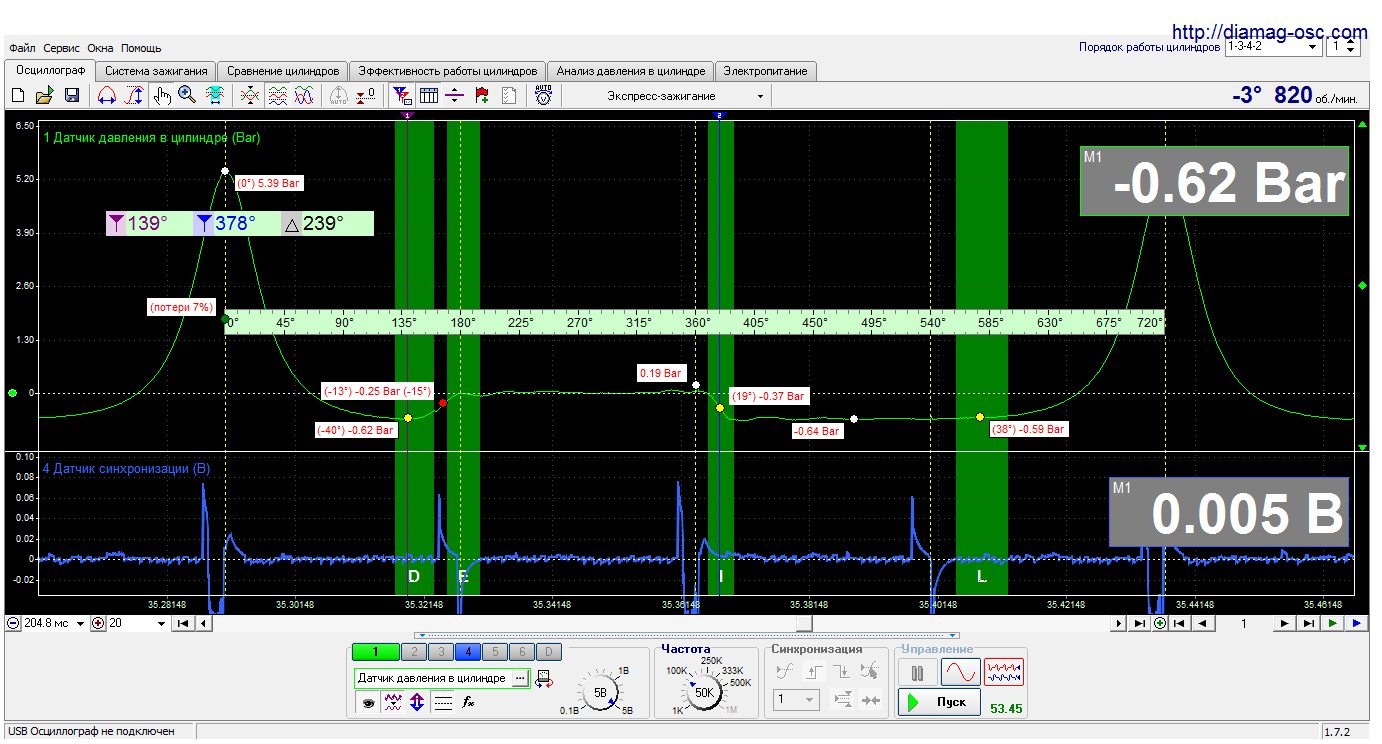Click the channel vertical shift arrows icon
Screen dimensions: 1382x744
click(418, 703)
